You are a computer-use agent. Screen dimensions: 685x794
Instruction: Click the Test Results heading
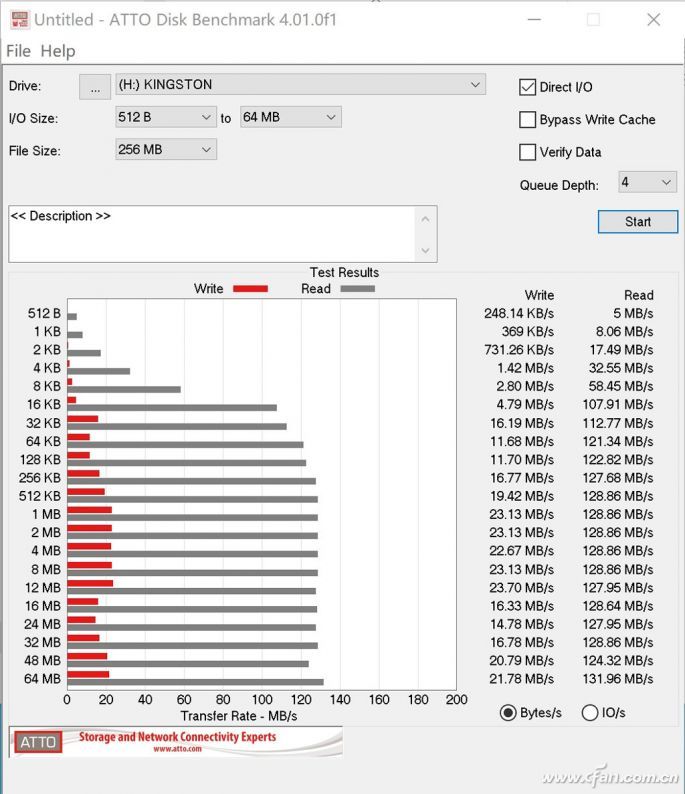point(344,272)
